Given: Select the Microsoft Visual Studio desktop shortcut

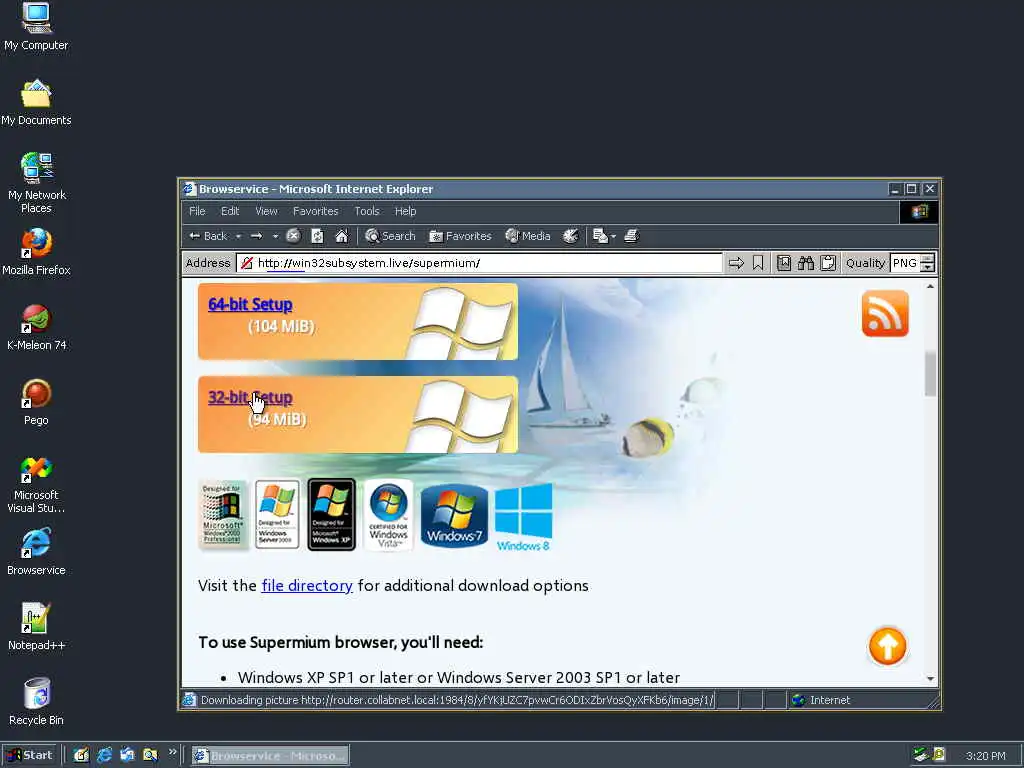Looking at the screenshot, I should click(36, 485).
